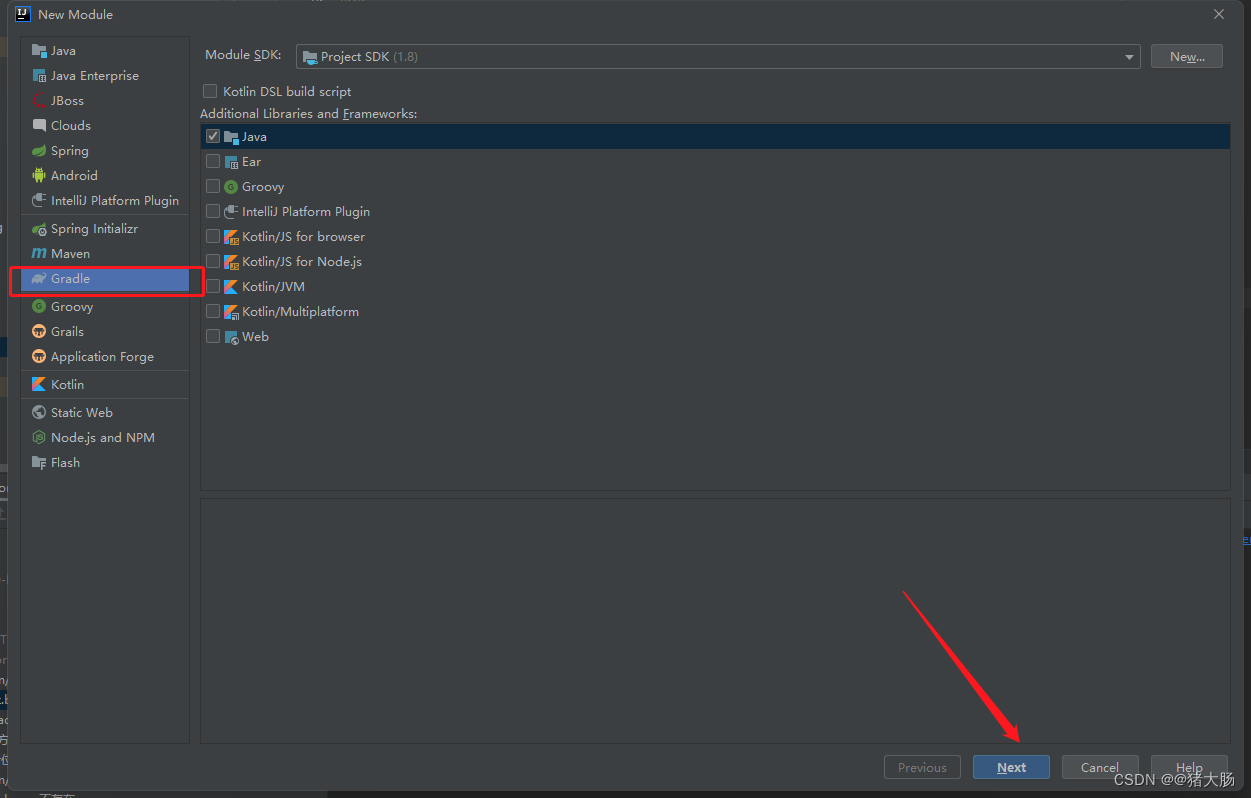Tick the Ear framework checkbox

tap(213, 161)
